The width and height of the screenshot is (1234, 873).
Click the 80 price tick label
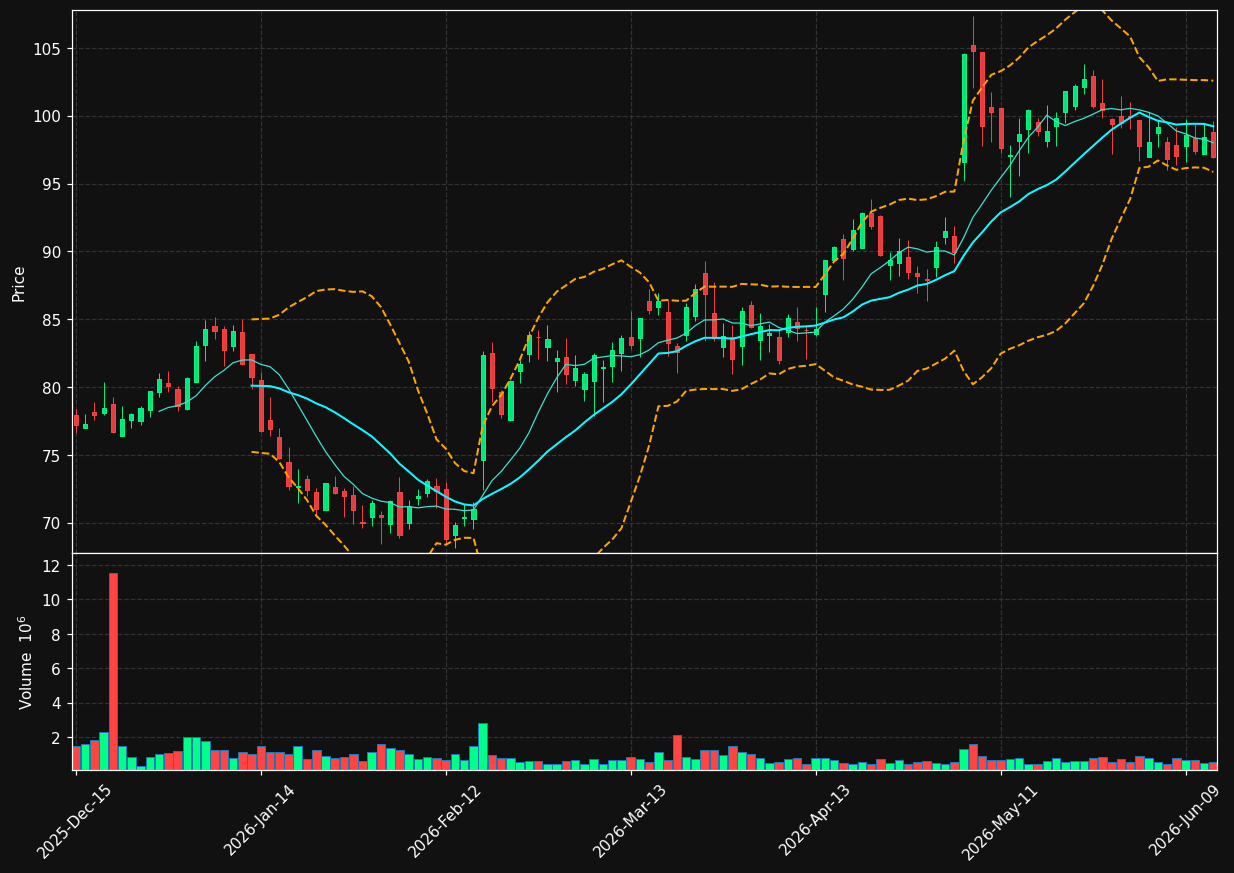pos(52,388)
